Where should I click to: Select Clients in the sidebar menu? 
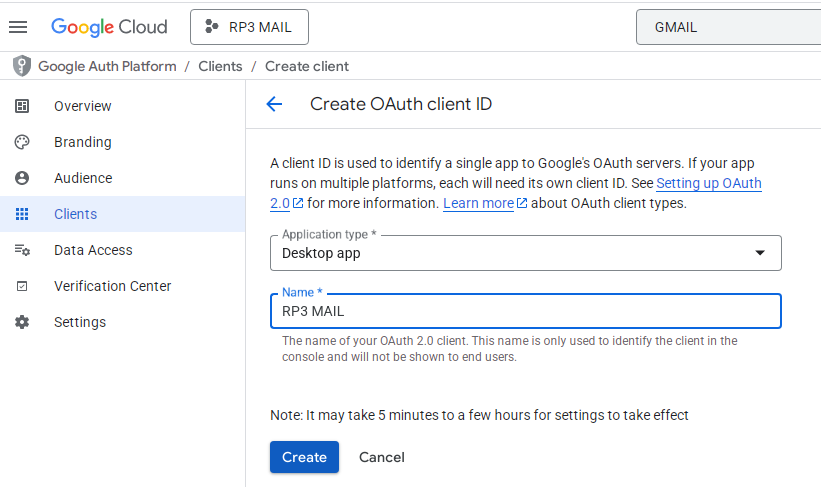click(75, 214)
